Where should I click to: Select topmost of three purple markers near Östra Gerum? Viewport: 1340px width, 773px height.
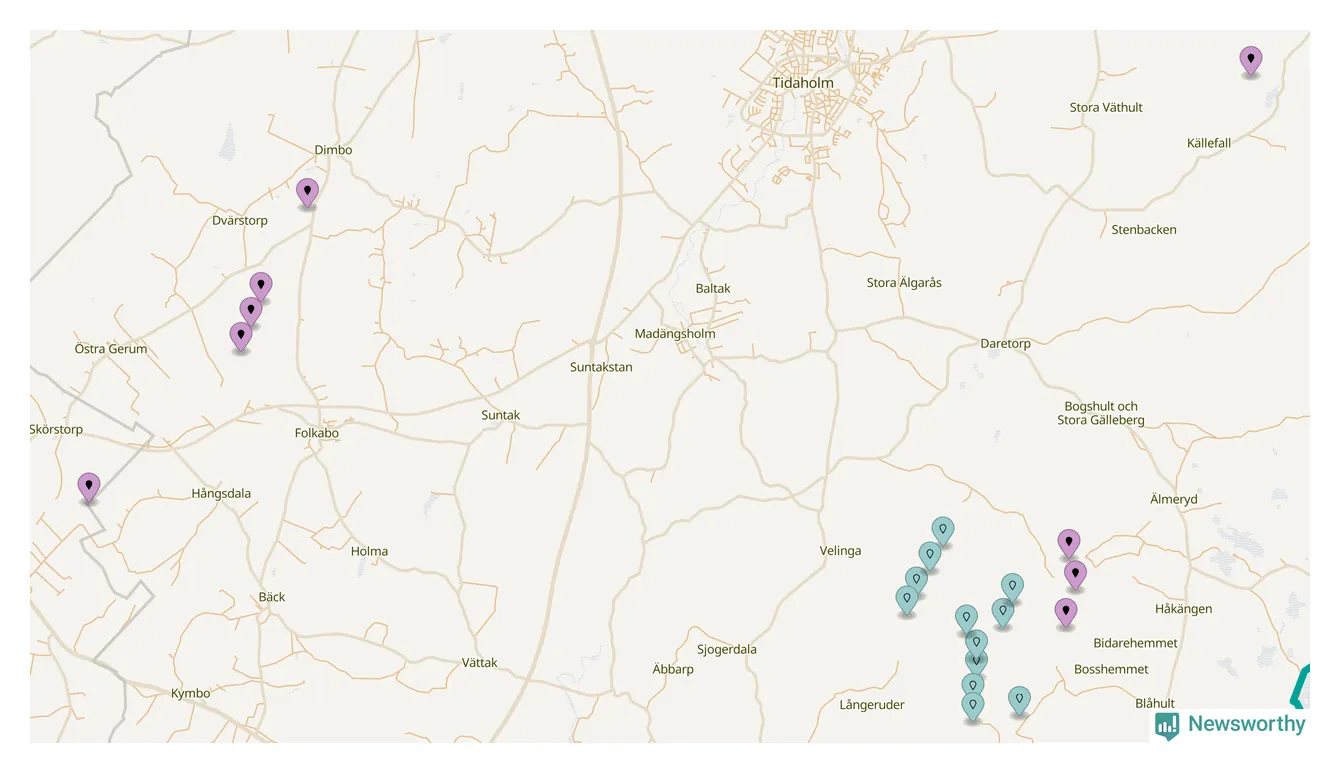click(261, 287)
